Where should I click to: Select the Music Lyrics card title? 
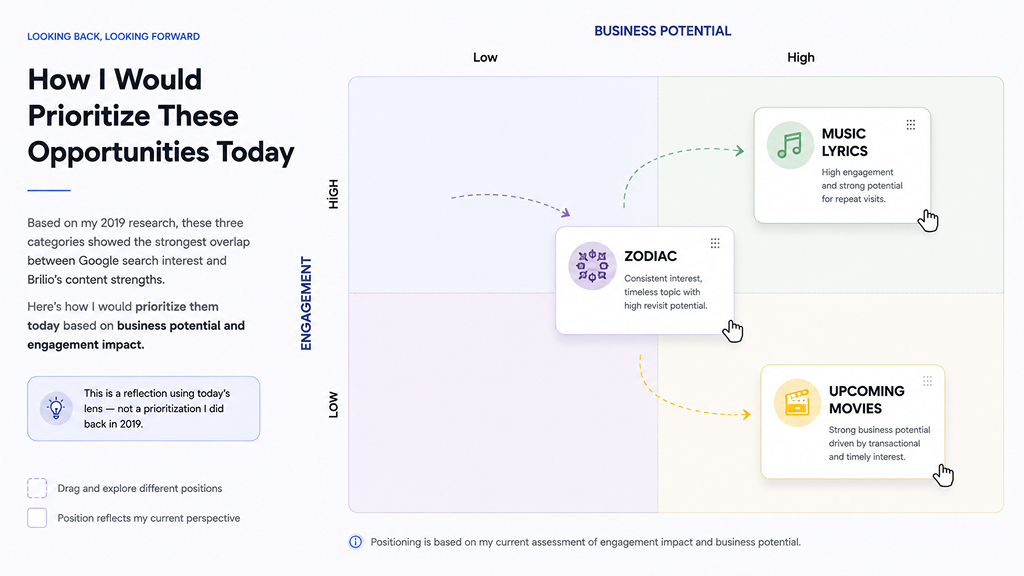pos(844,142)
